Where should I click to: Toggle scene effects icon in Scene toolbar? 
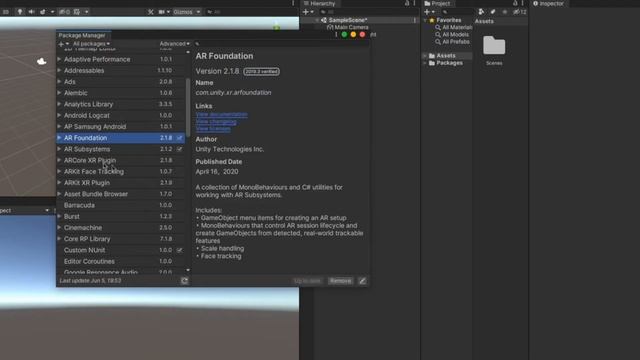(43, 12)
